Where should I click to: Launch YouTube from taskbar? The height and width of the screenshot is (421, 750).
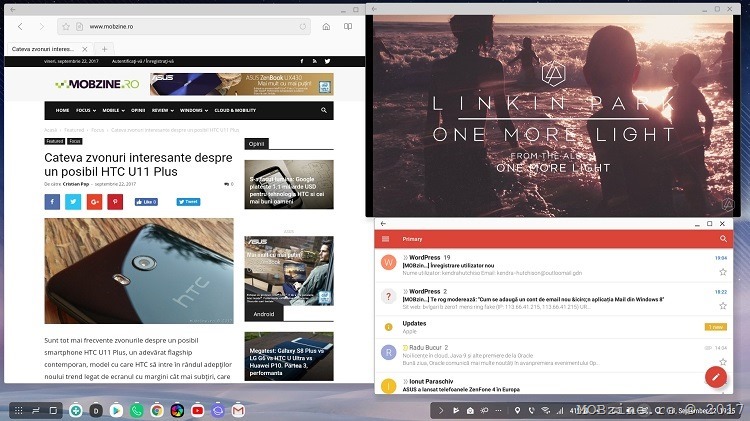coord(197,410)
